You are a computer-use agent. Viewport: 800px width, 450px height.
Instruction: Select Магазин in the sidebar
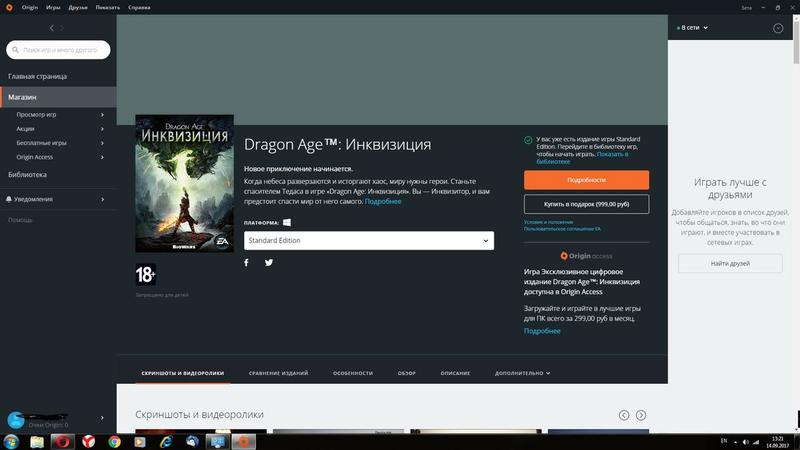(x=58, y=97)
